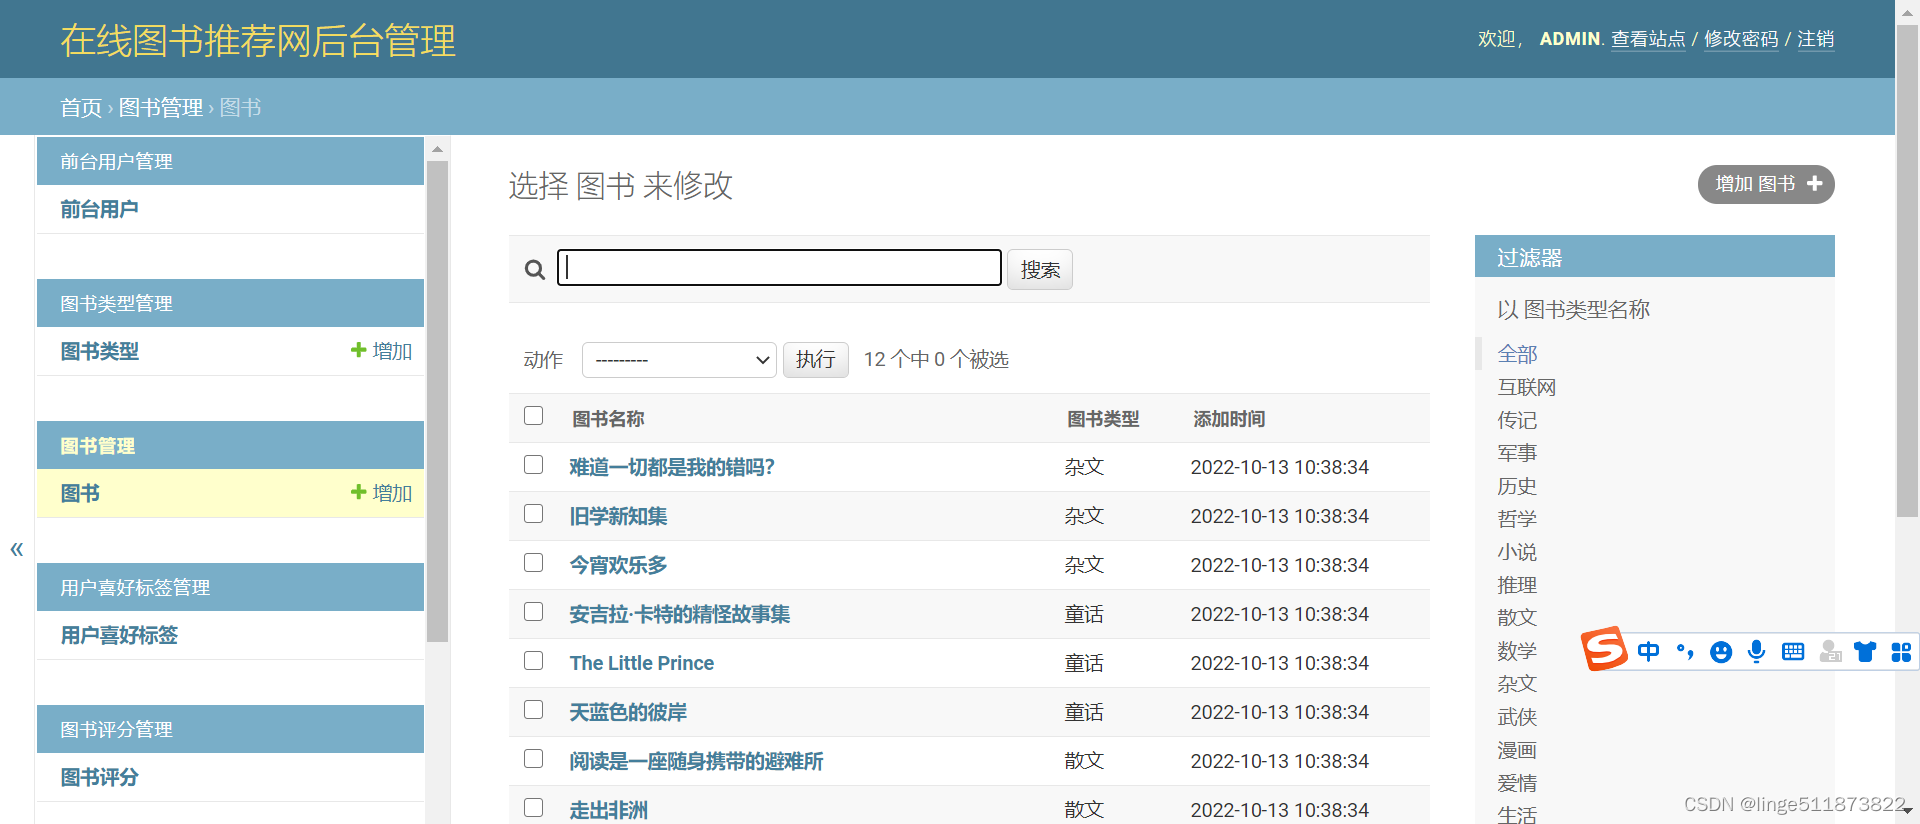Click the plus 增加 next to 图书
This screenshot has width=1920, height=824.
(381, 493)
